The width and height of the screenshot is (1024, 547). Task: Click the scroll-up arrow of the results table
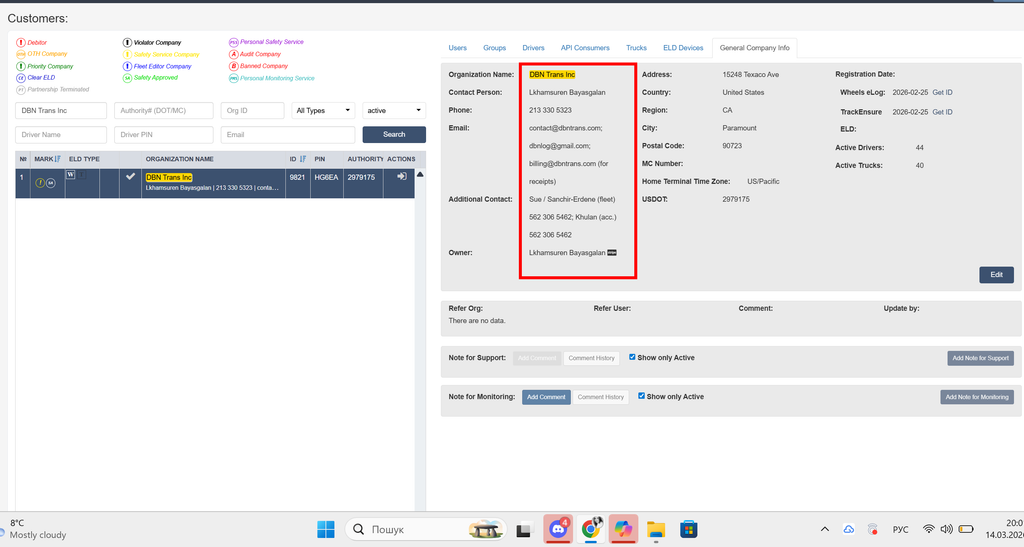pos(420,174)
